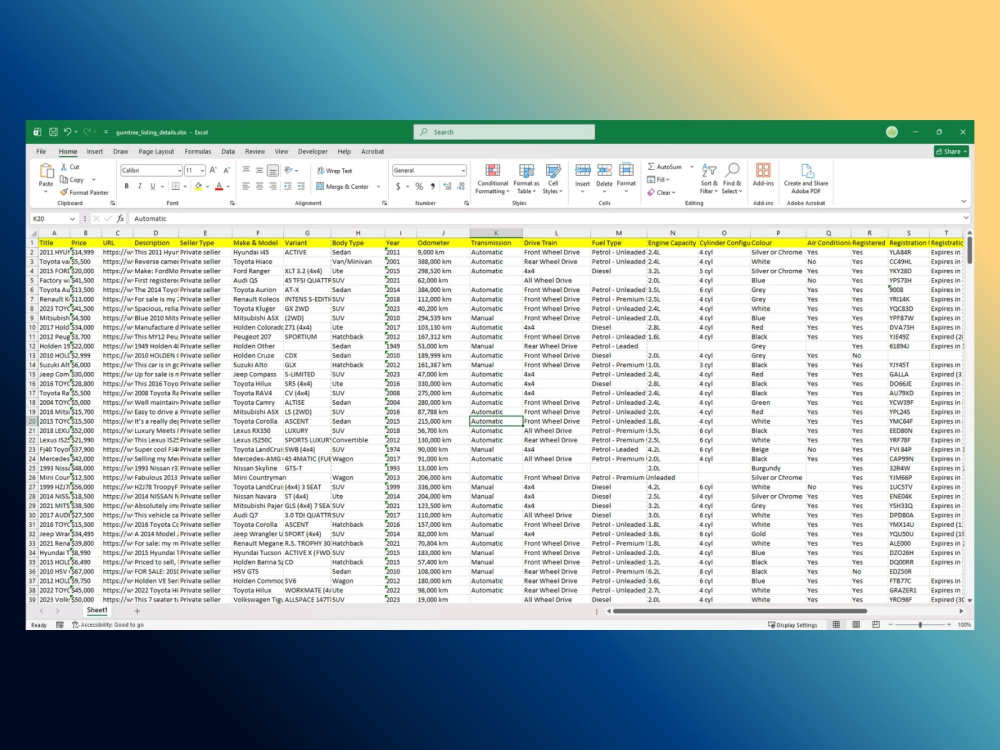Open the borders icon in Font group
The image size is (1000, 750).
point(175,186)
